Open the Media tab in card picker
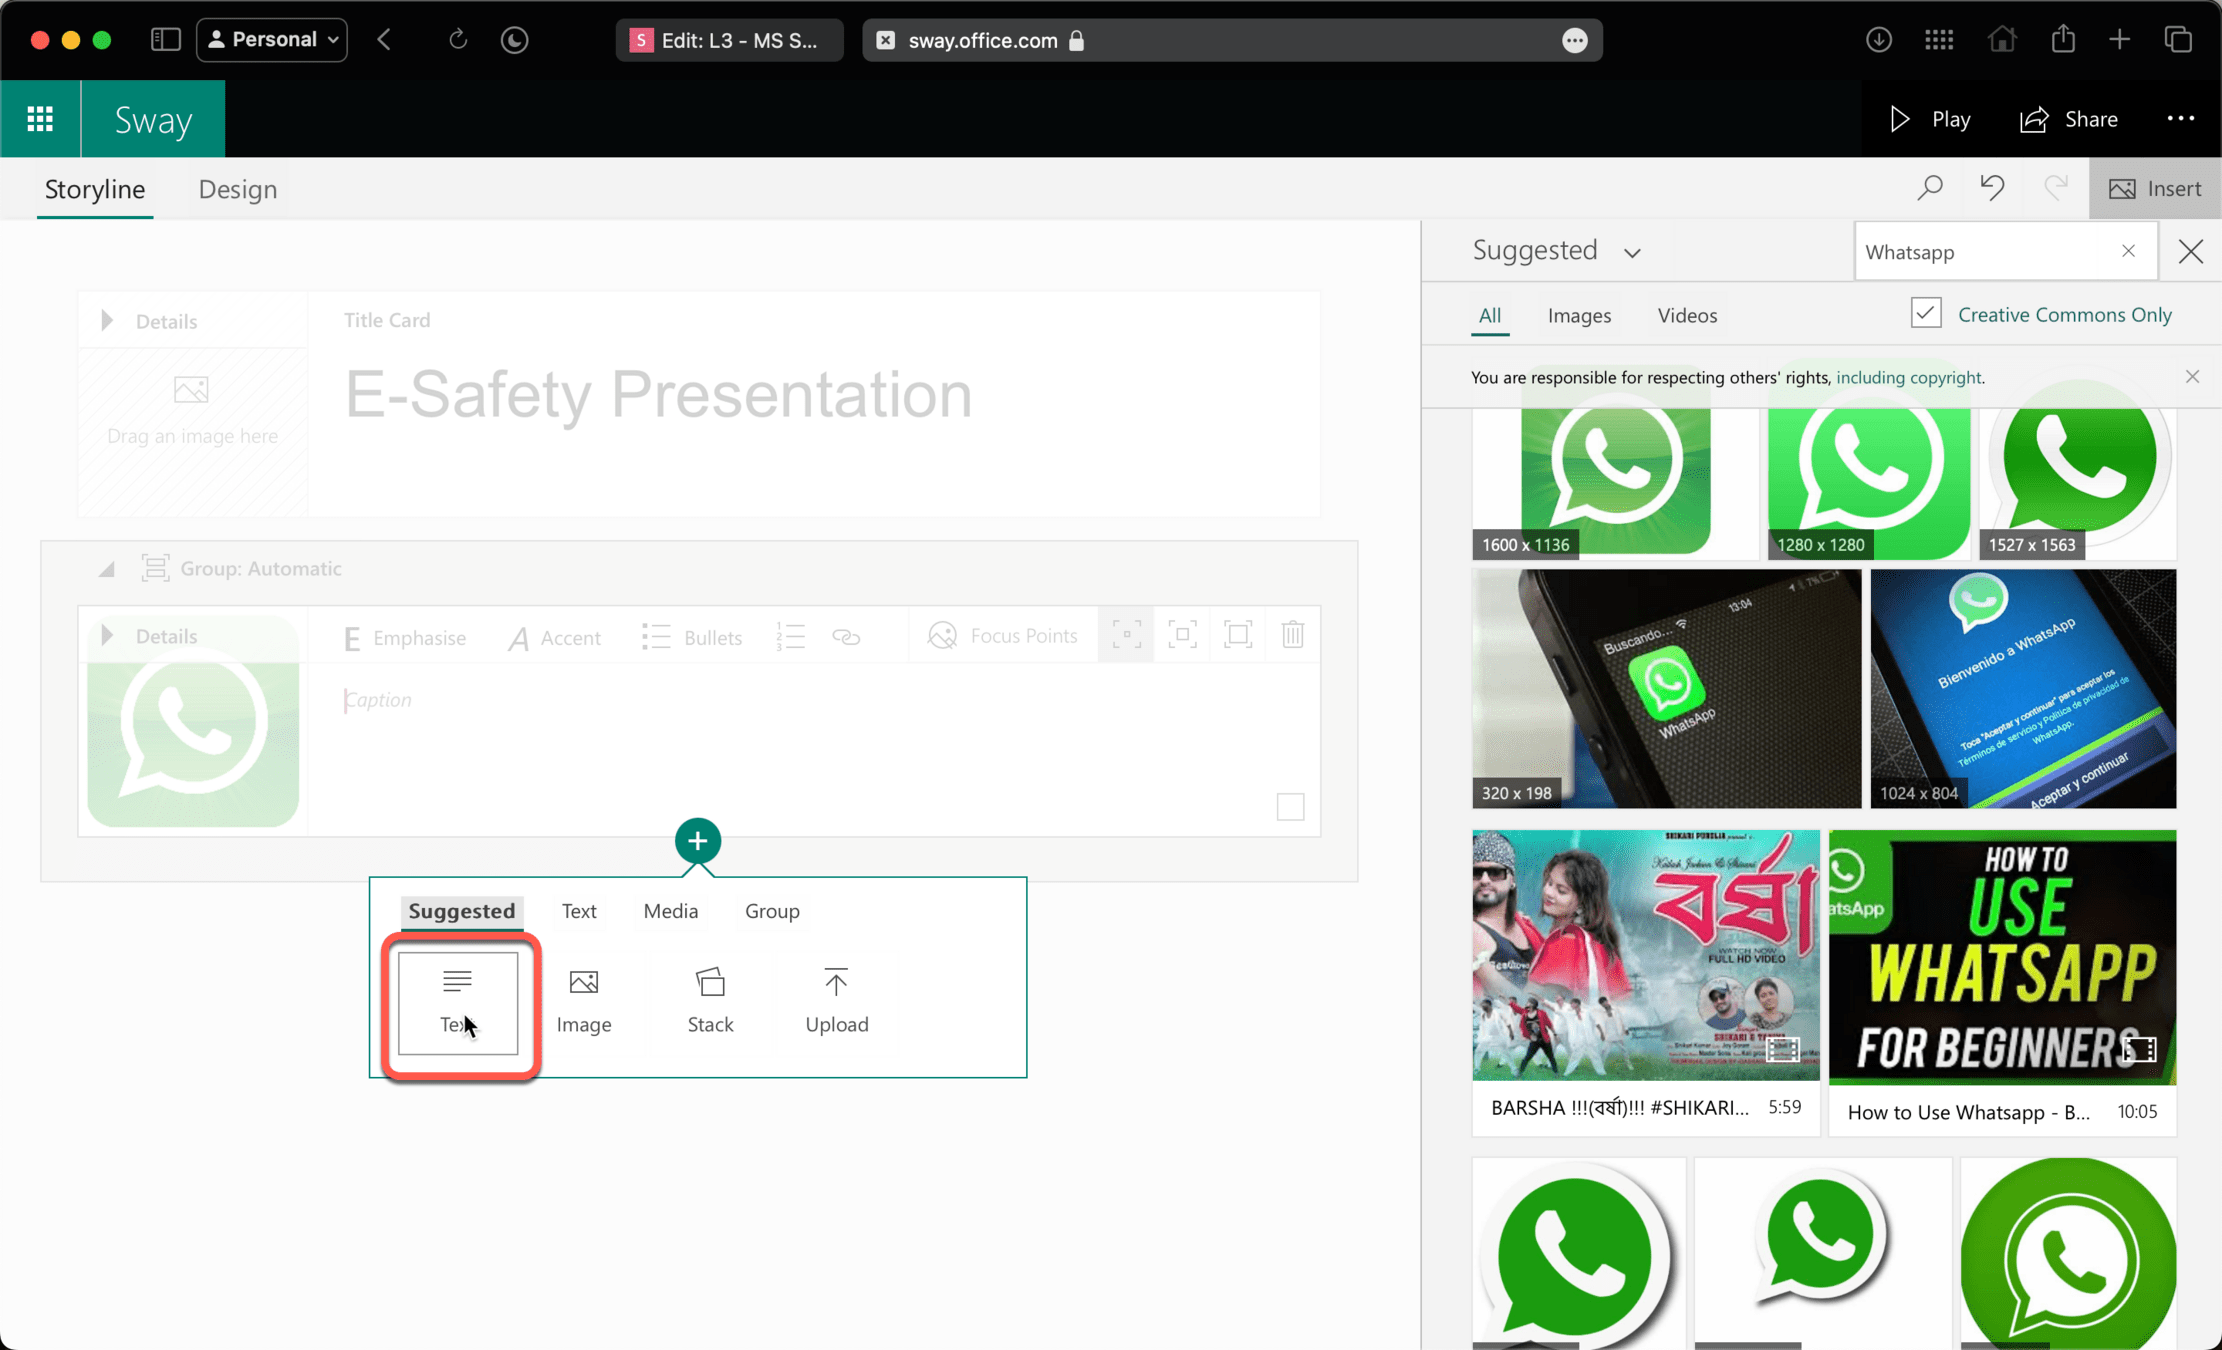 (x=670, y=911)
